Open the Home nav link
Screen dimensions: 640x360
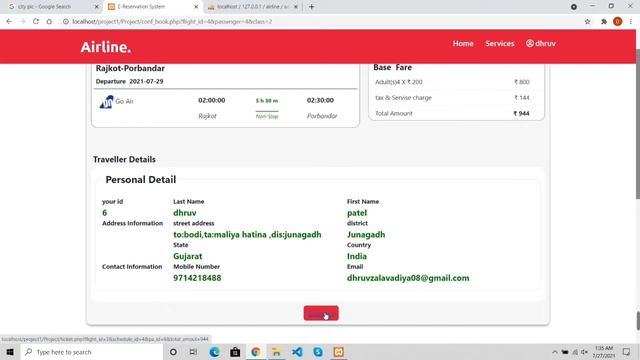click(463, 43)
